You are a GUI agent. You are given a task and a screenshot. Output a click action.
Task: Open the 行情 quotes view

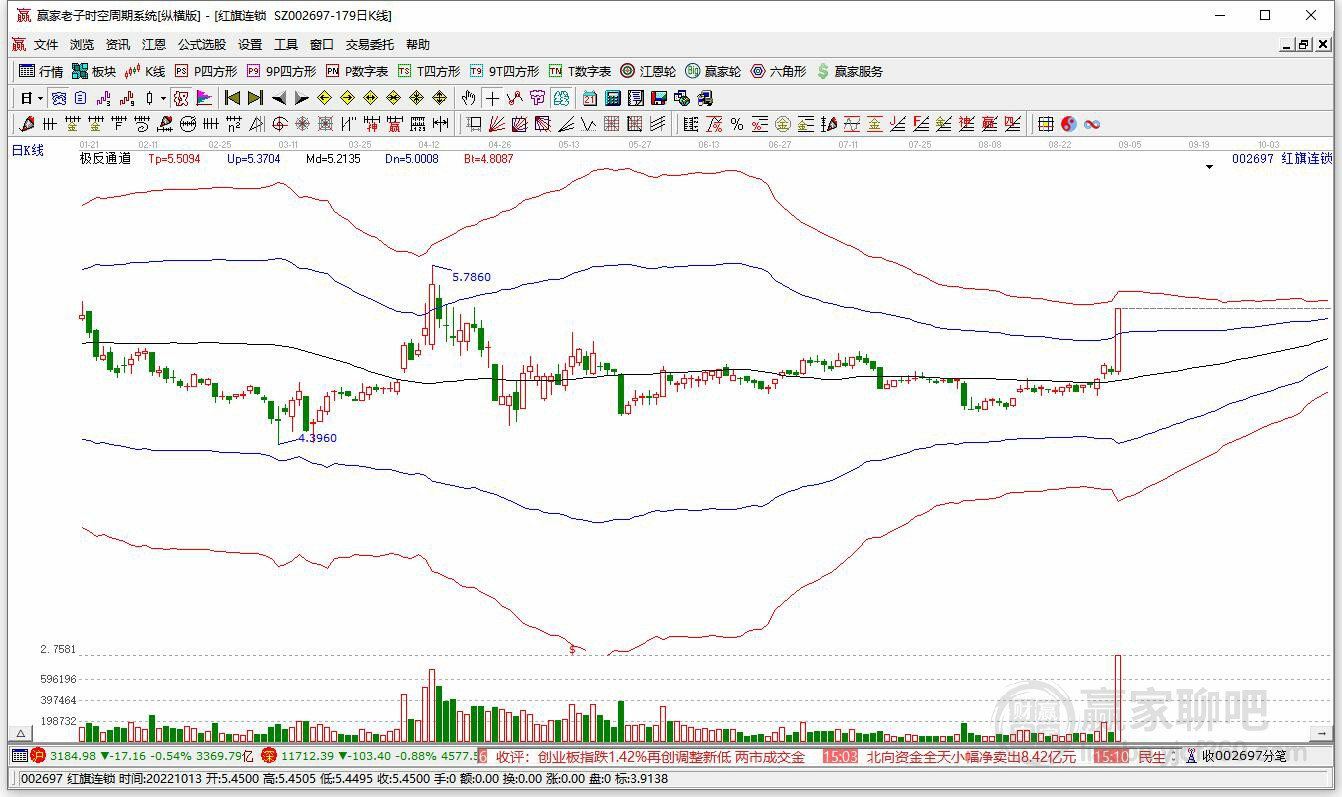tap(42, 71)
